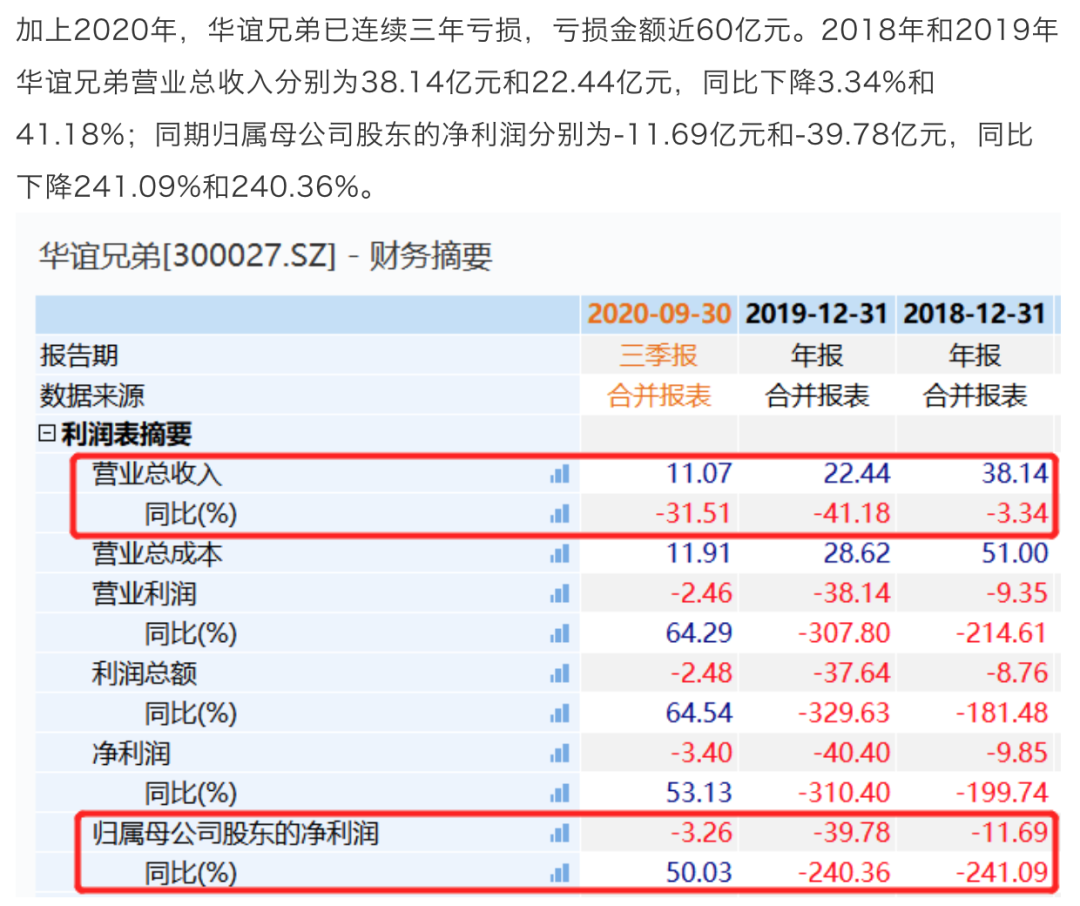Click the chart icon in the 53.13 row

[560, 794]
